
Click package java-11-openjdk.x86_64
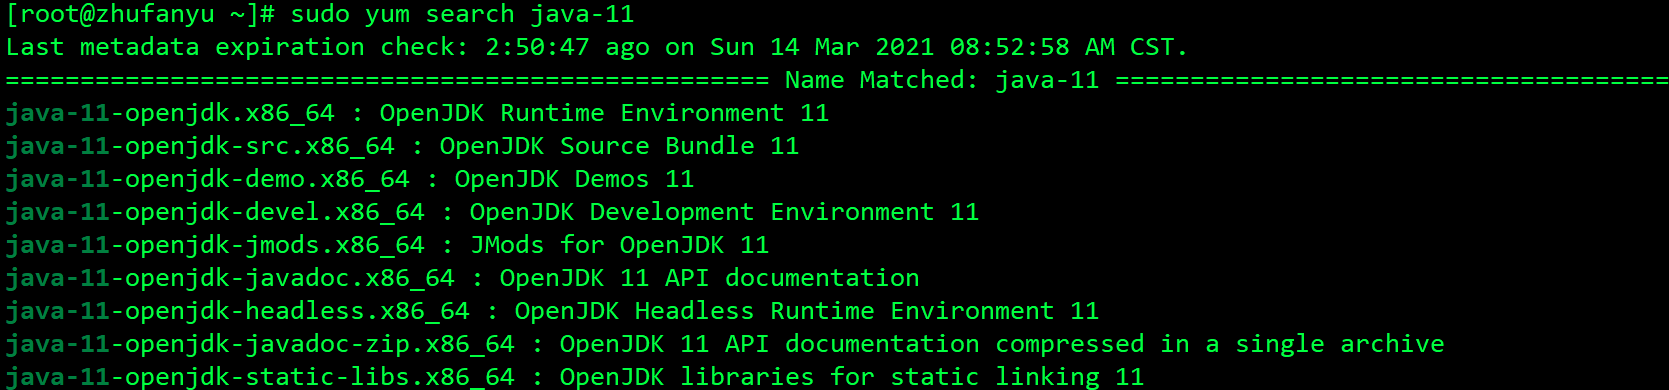(x=170, y=114)
